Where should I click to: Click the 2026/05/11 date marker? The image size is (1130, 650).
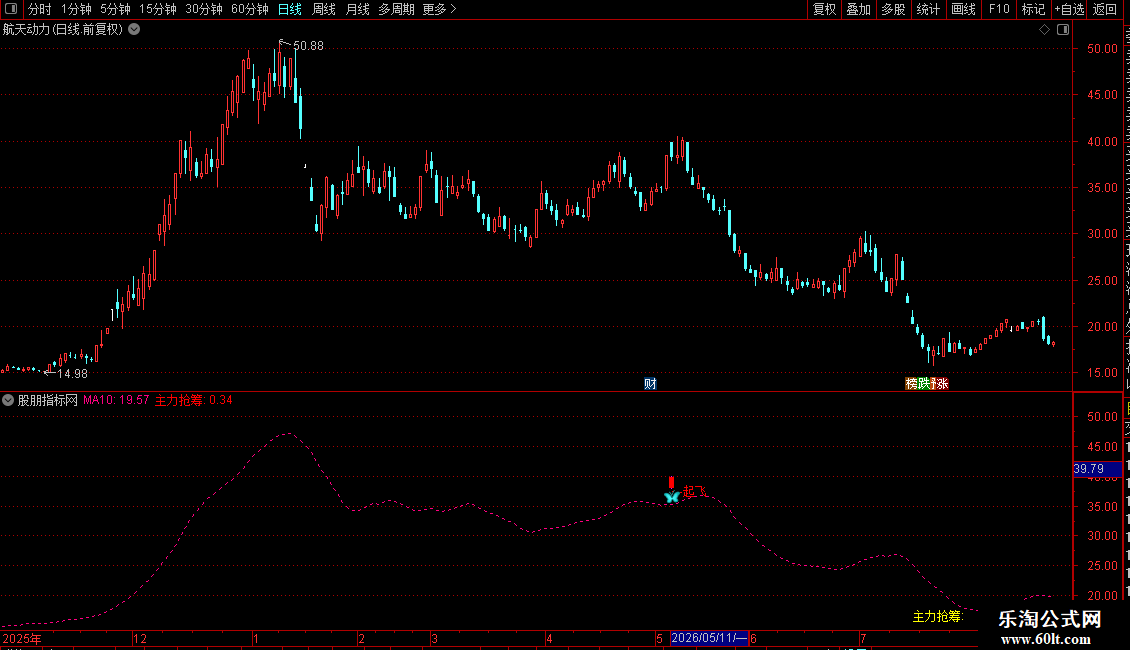point(709,638)
